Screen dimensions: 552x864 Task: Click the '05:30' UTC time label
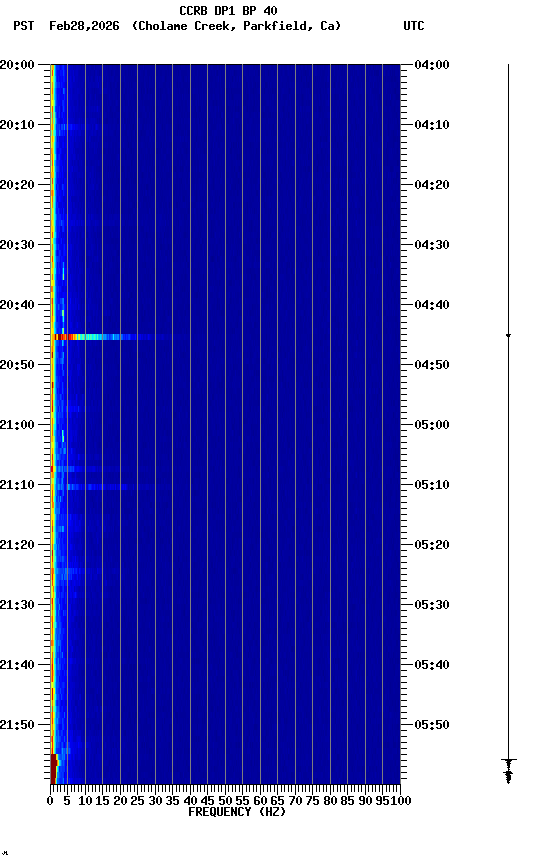432,605
